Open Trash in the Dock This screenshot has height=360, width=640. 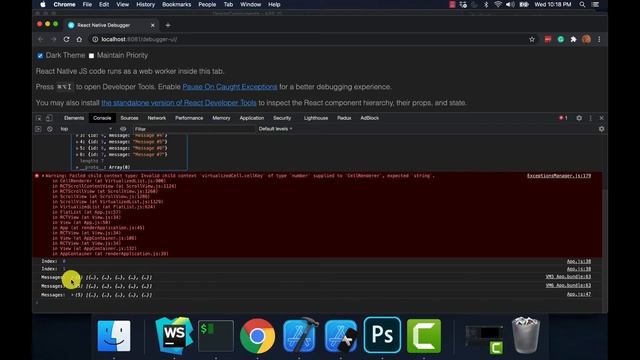coord(526,336)
